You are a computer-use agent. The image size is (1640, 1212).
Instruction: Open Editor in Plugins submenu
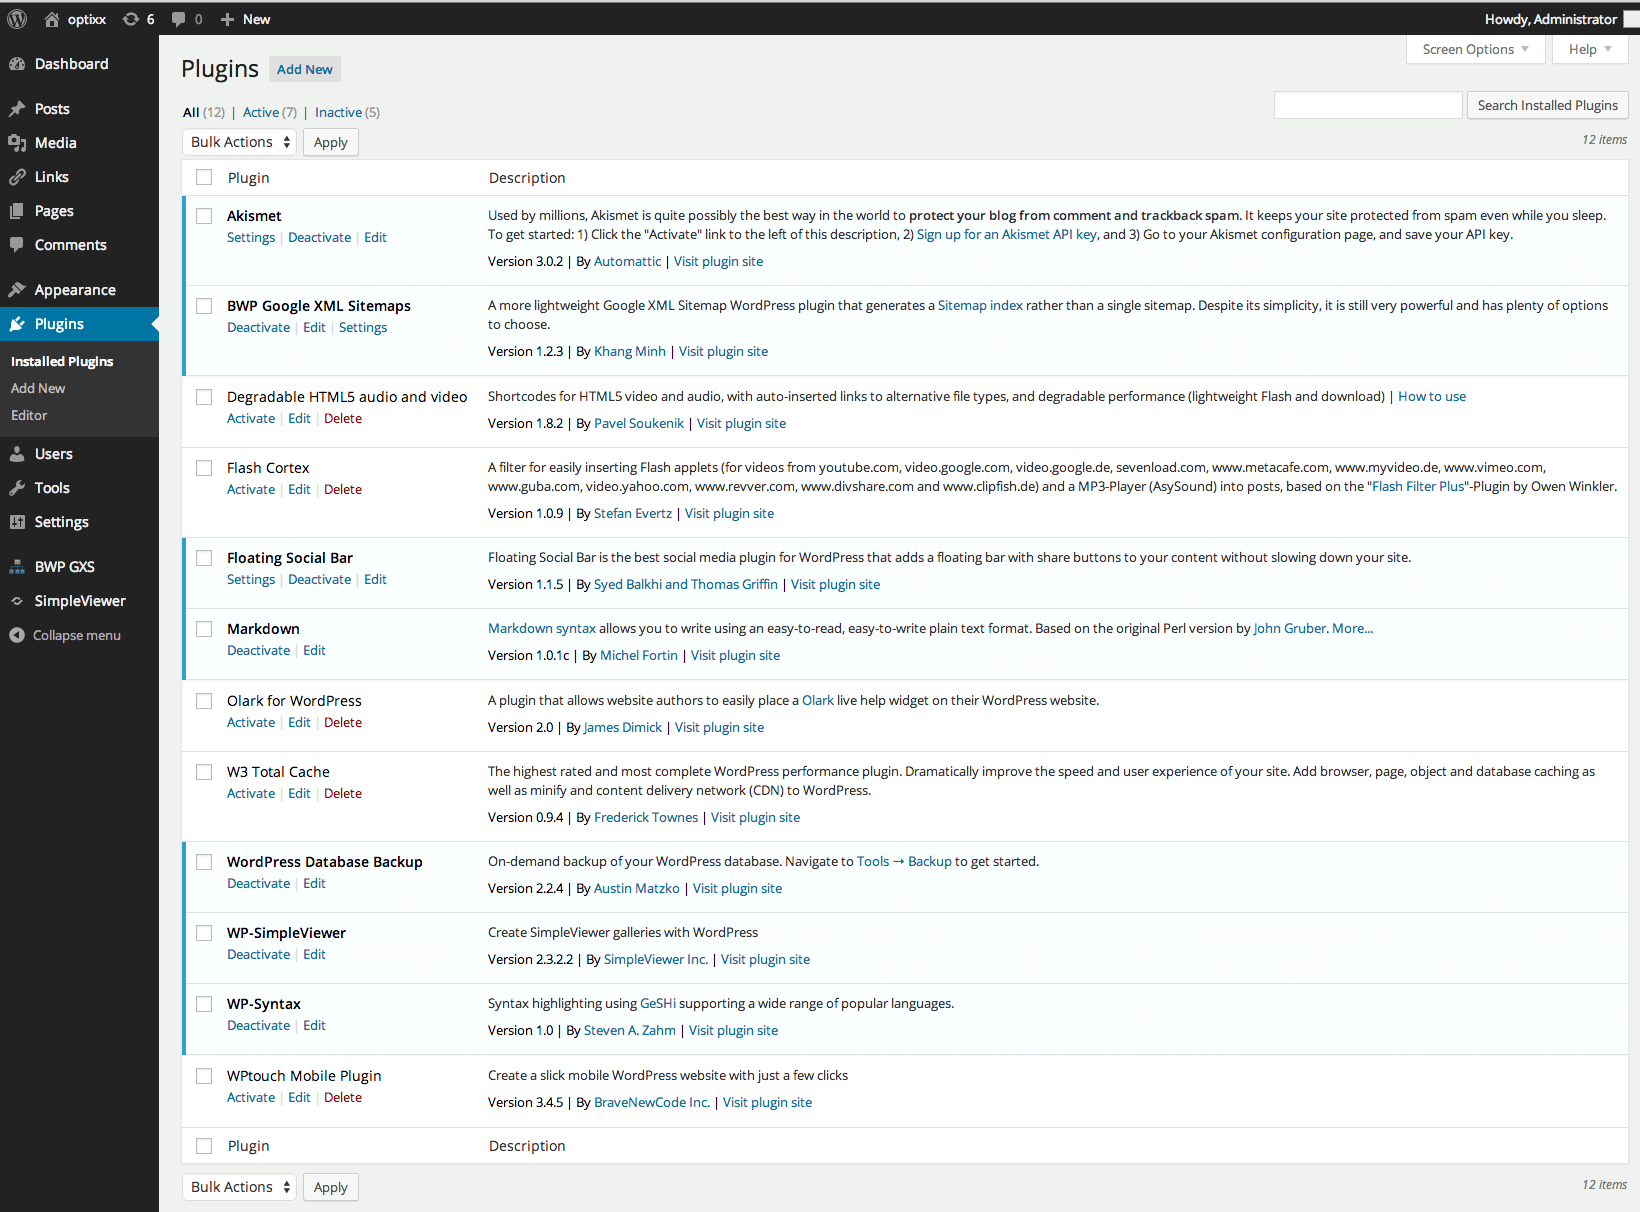click(29, 415)
